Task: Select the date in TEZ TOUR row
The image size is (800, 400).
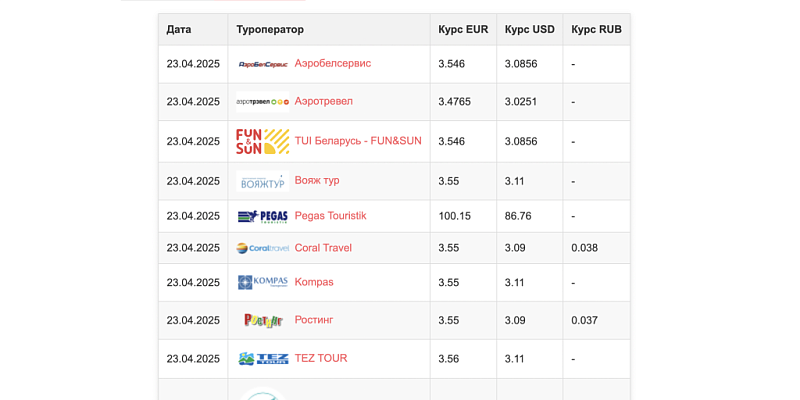Action: point(193,359)
